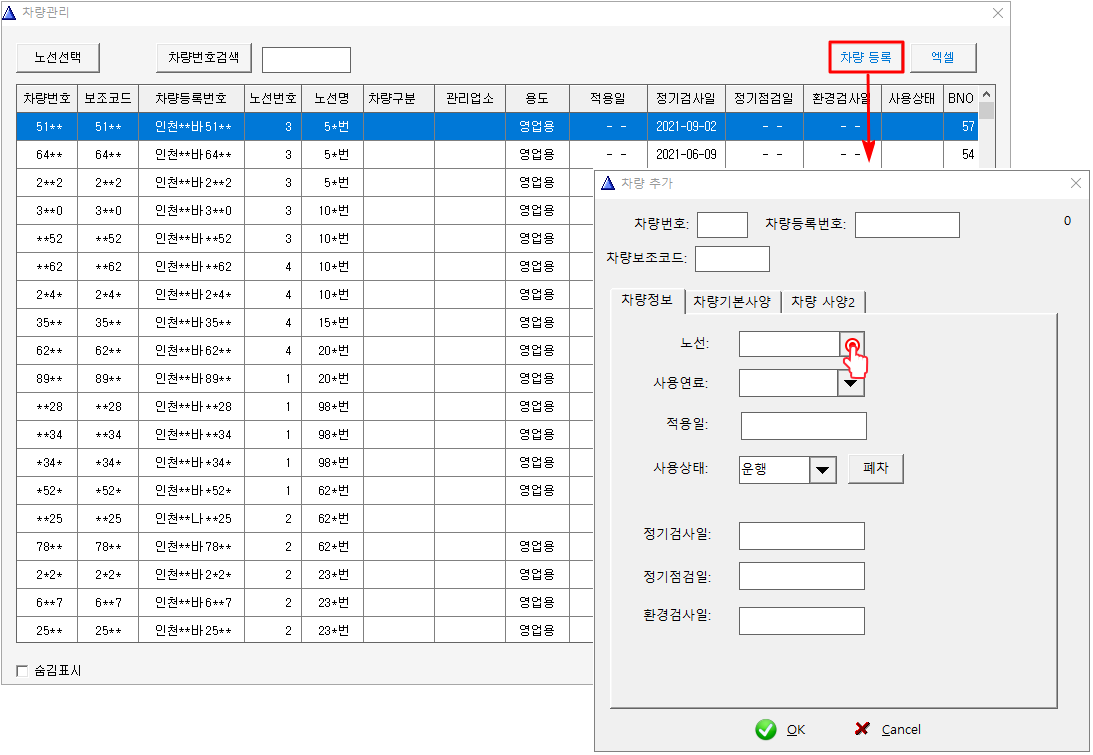Click the 차량구분 column header
1093x755 pixels.
399,98
